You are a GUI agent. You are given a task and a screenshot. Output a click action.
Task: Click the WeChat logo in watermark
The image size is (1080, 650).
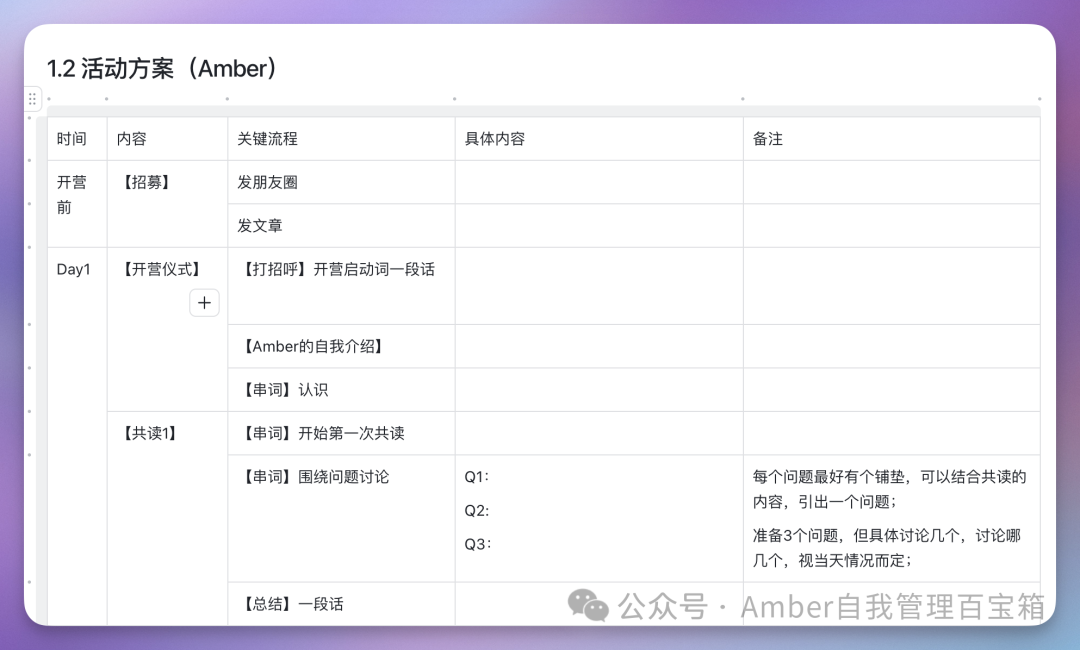tap(588, 605)
